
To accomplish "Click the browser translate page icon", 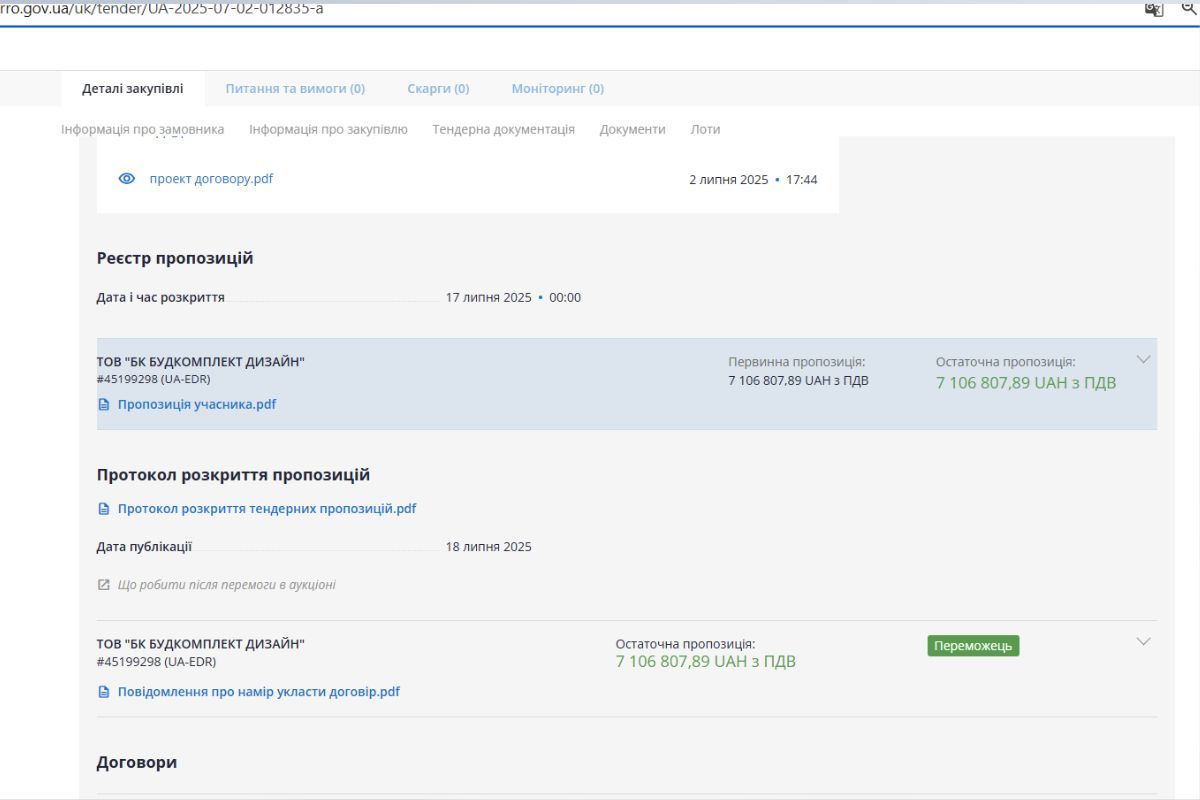I will tap(1153, 9).
